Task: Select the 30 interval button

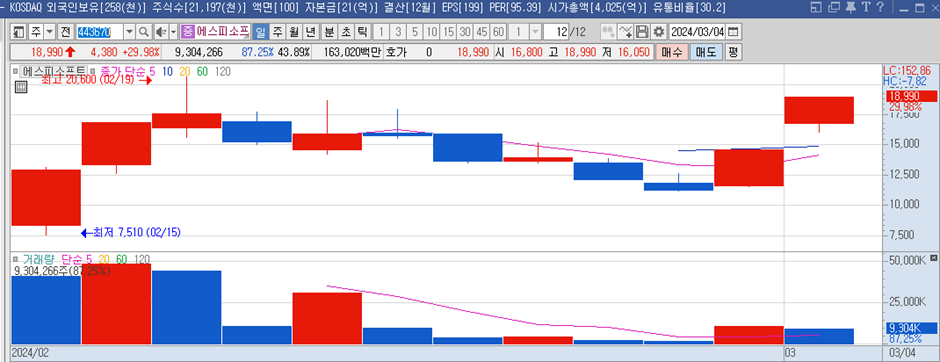Action: [x=465, y=32]
